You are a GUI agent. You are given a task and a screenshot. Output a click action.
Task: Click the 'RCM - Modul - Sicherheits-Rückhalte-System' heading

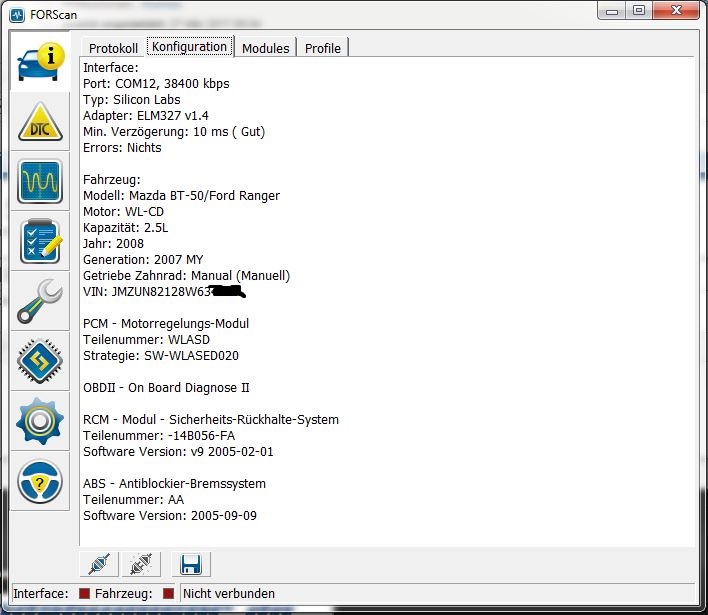click(x=211, y=419)
